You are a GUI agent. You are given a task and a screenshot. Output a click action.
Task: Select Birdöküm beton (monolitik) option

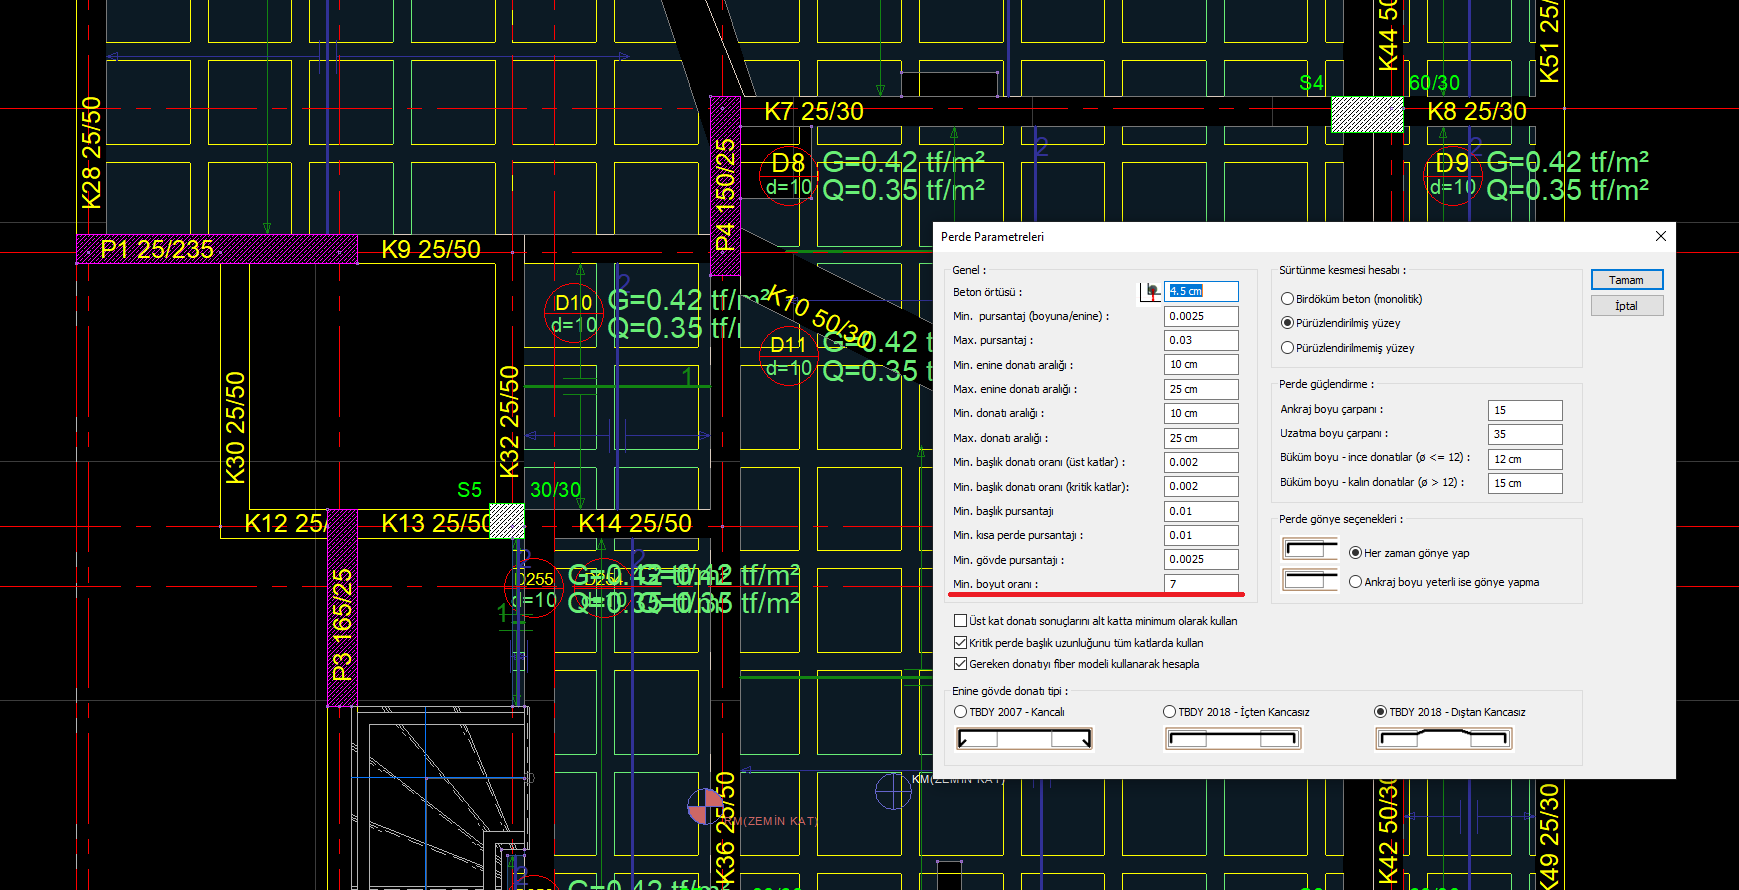coord(1287,299)
